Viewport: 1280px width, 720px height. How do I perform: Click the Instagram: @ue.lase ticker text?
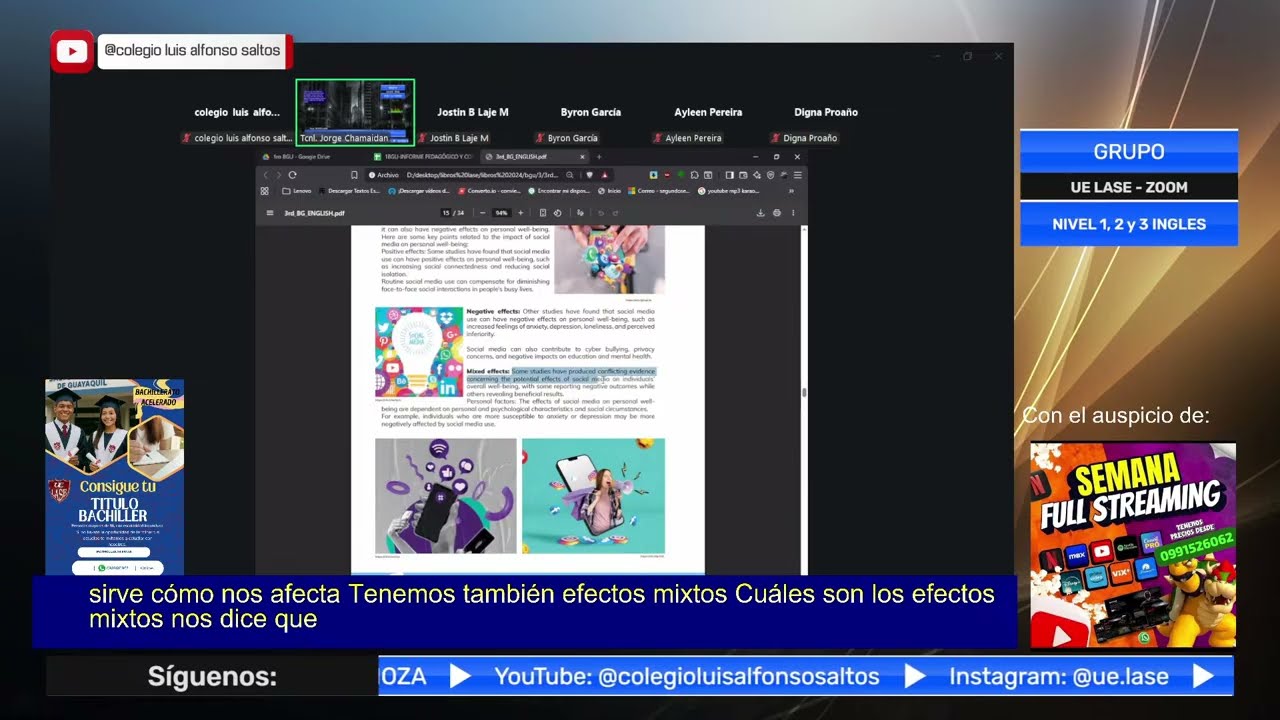point(1059,677)
